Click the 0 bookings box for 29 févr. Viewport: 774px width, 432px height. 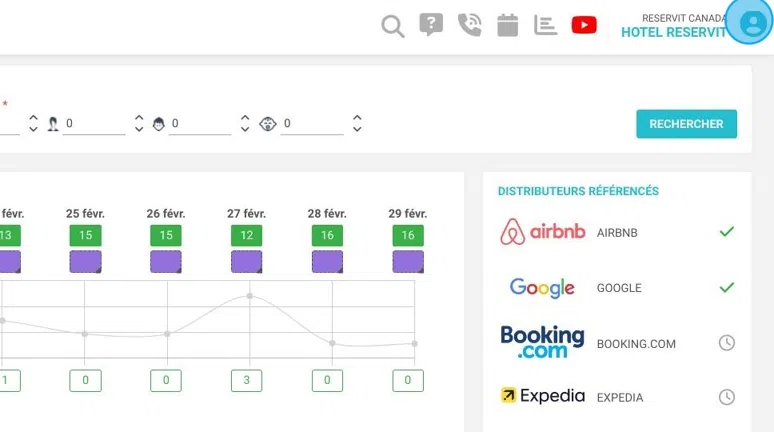(x=408, y=380)
